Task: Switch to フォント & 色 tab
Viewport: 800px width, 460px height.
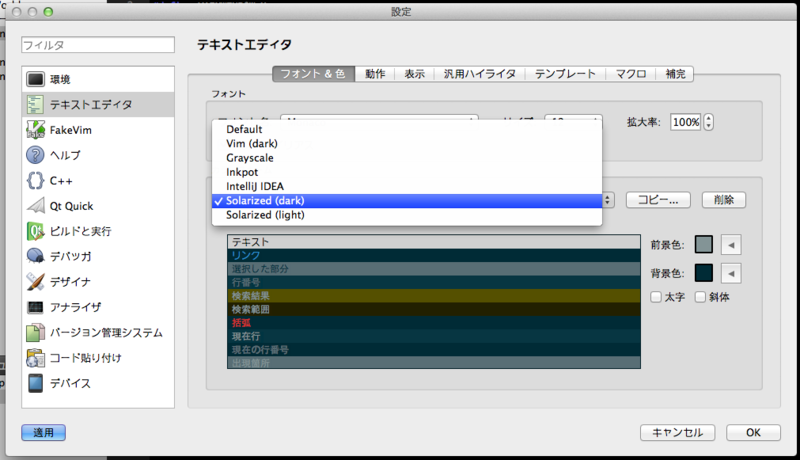Action: [313, 74]
